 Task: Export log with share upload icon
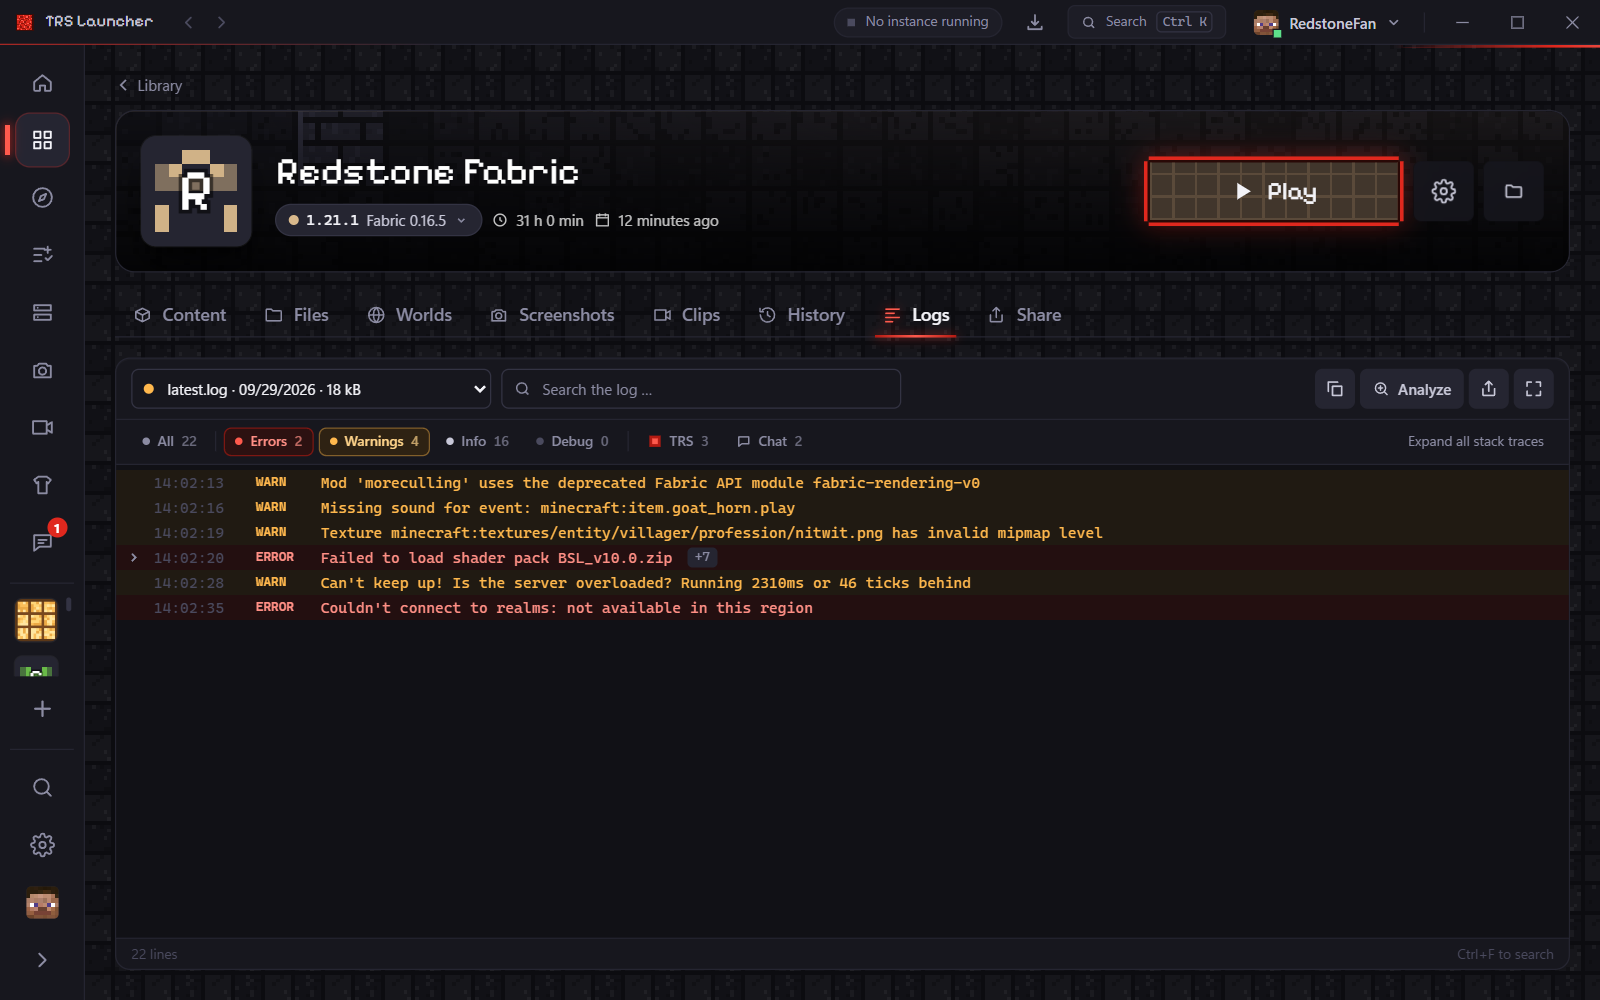1489,389
